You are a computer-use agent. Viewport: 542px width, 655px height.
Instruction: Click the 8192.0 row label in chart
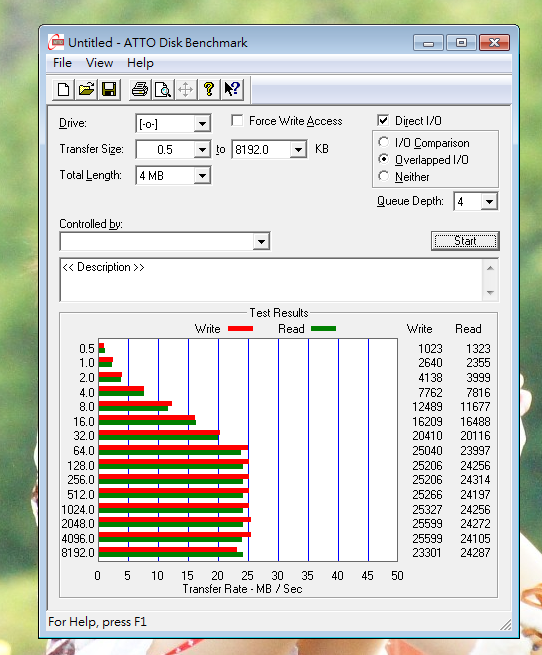(78, 553)
